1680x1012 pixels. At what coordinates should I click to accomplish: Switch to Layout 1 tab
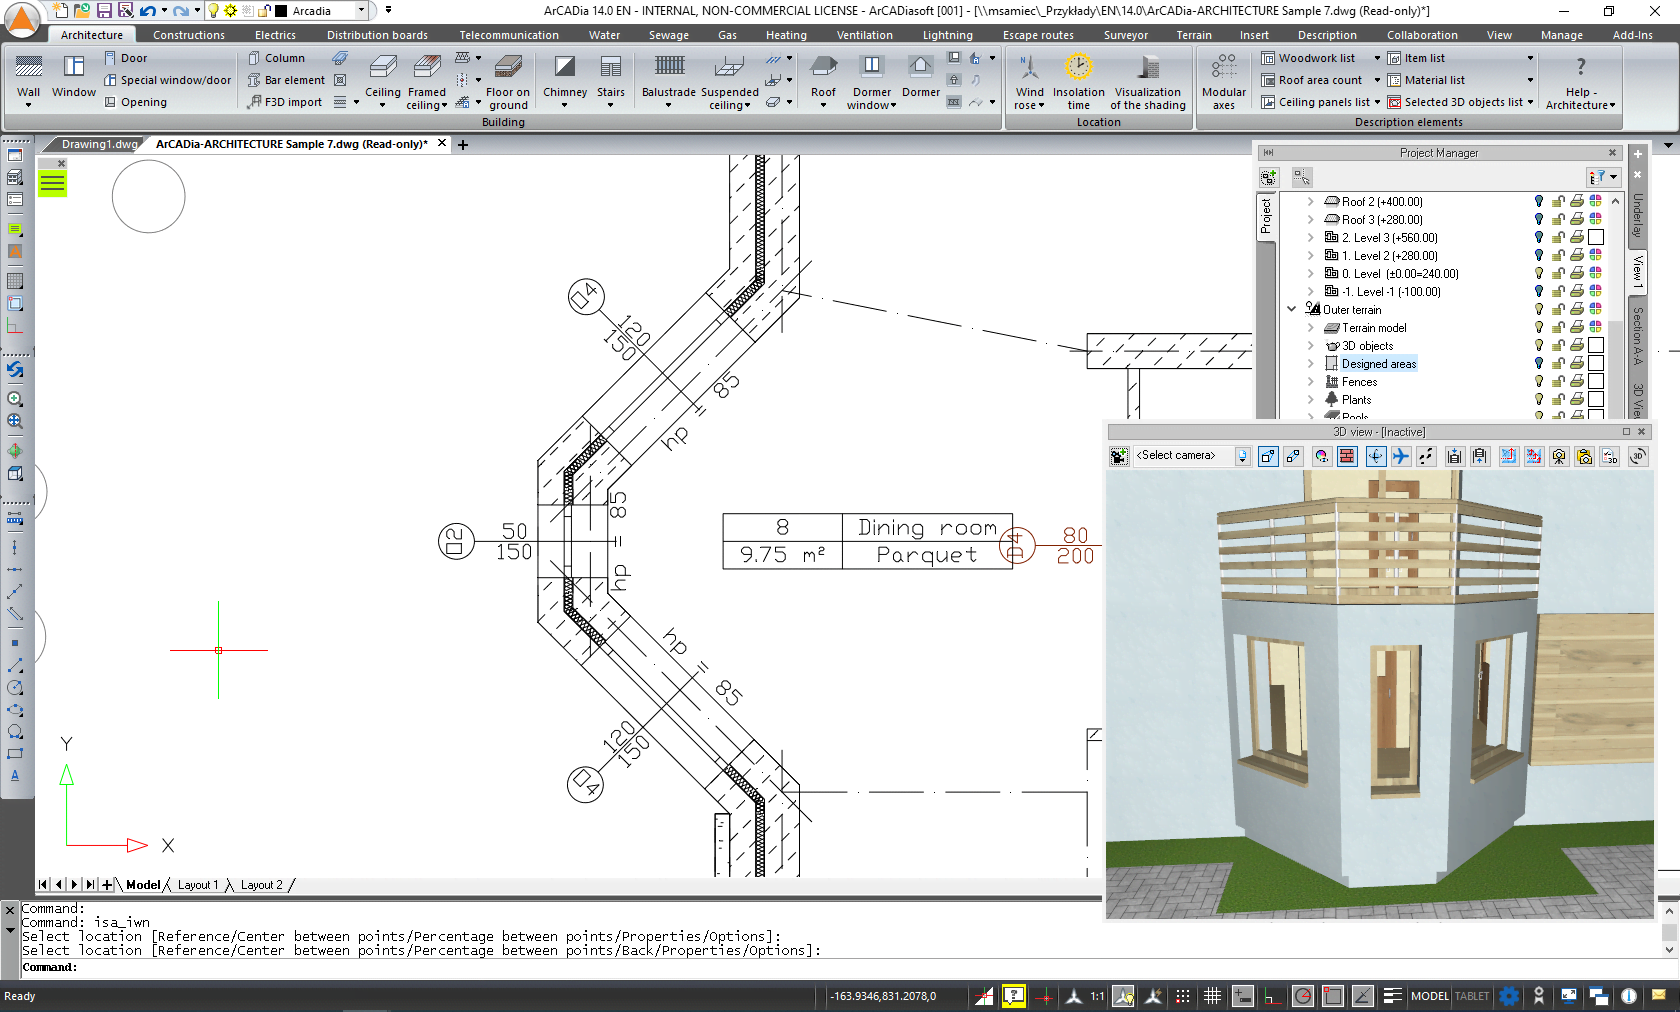click(x=198, y=885)
